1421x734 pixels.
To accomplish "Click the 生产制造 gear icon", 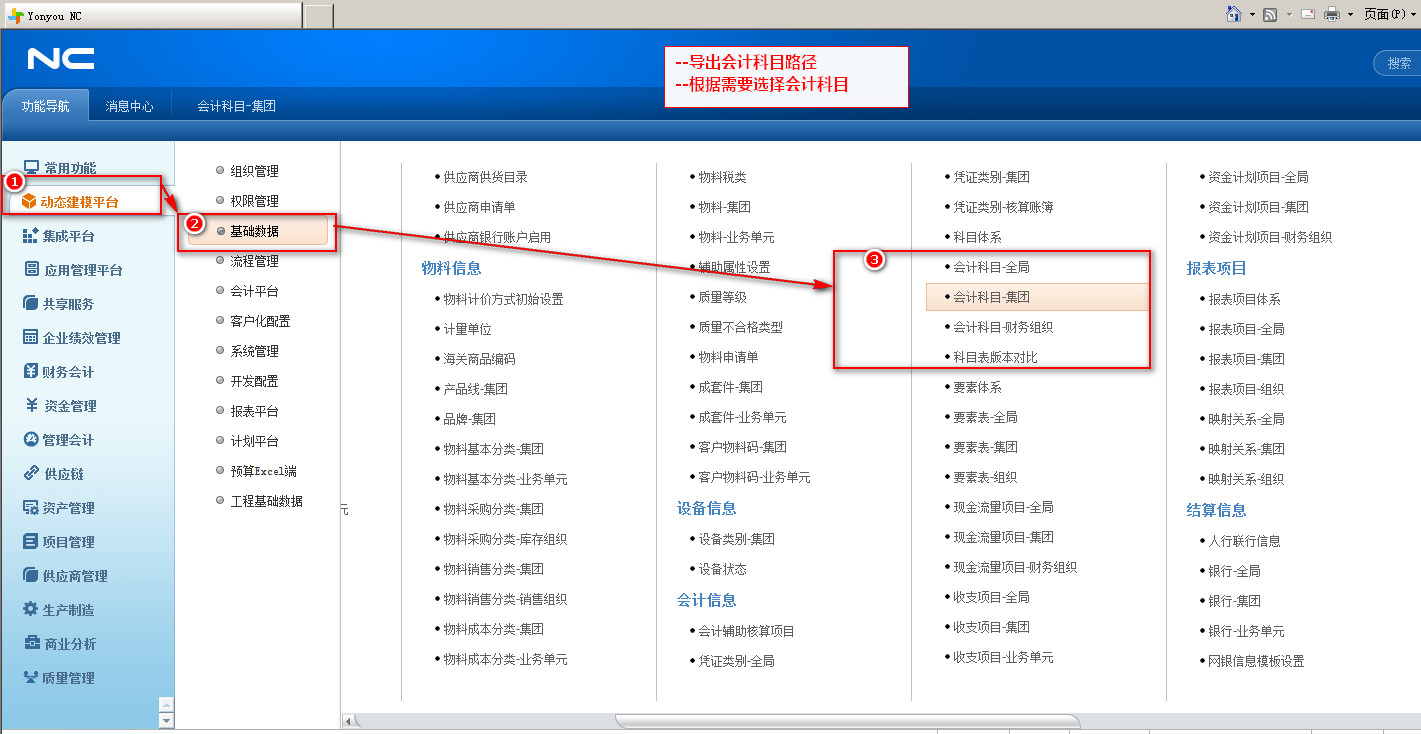I will click(31, 609).
